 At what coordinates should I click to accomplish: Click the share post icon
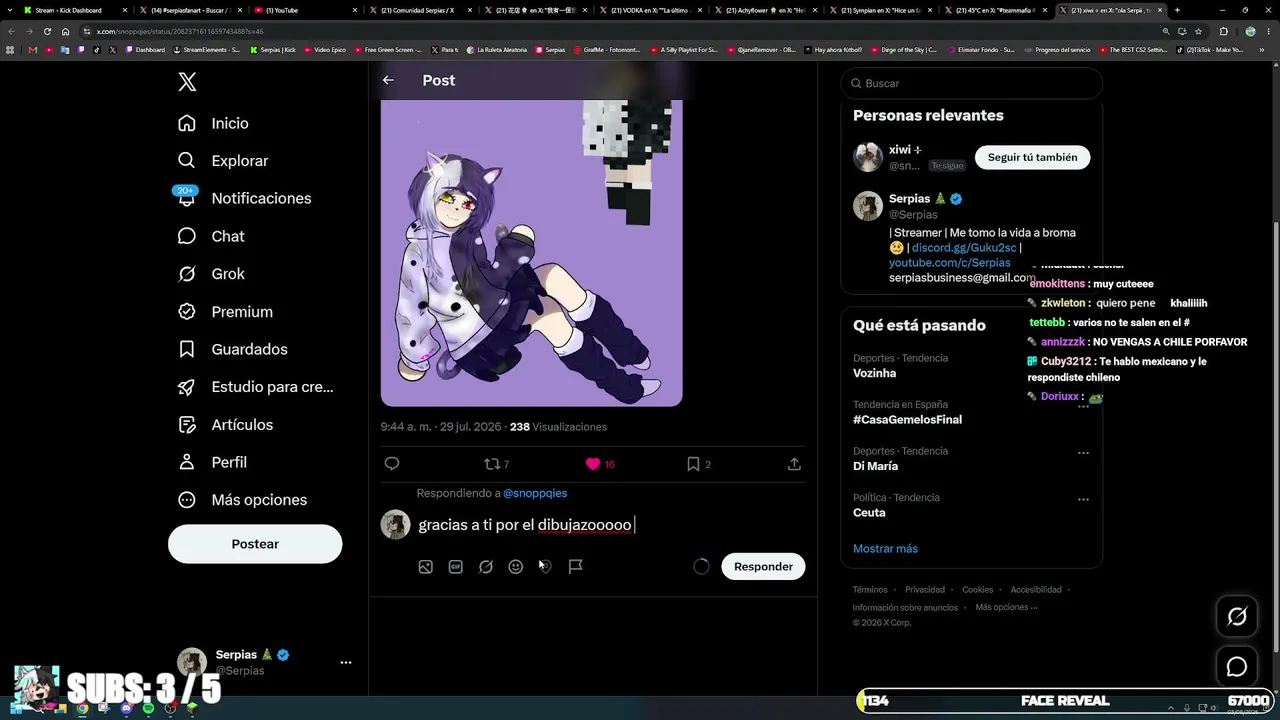click(794, 464)
